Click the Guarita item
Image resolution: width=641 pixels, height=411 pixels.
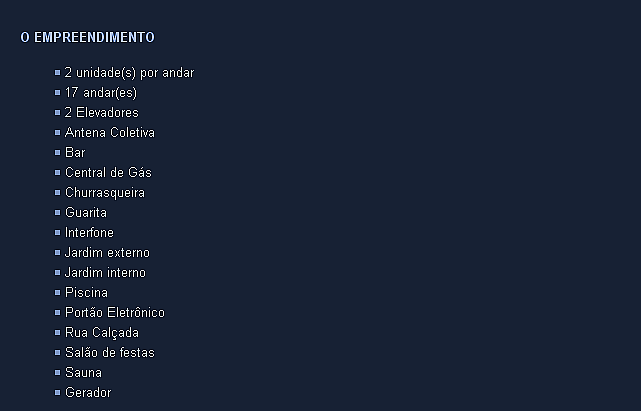85,213
